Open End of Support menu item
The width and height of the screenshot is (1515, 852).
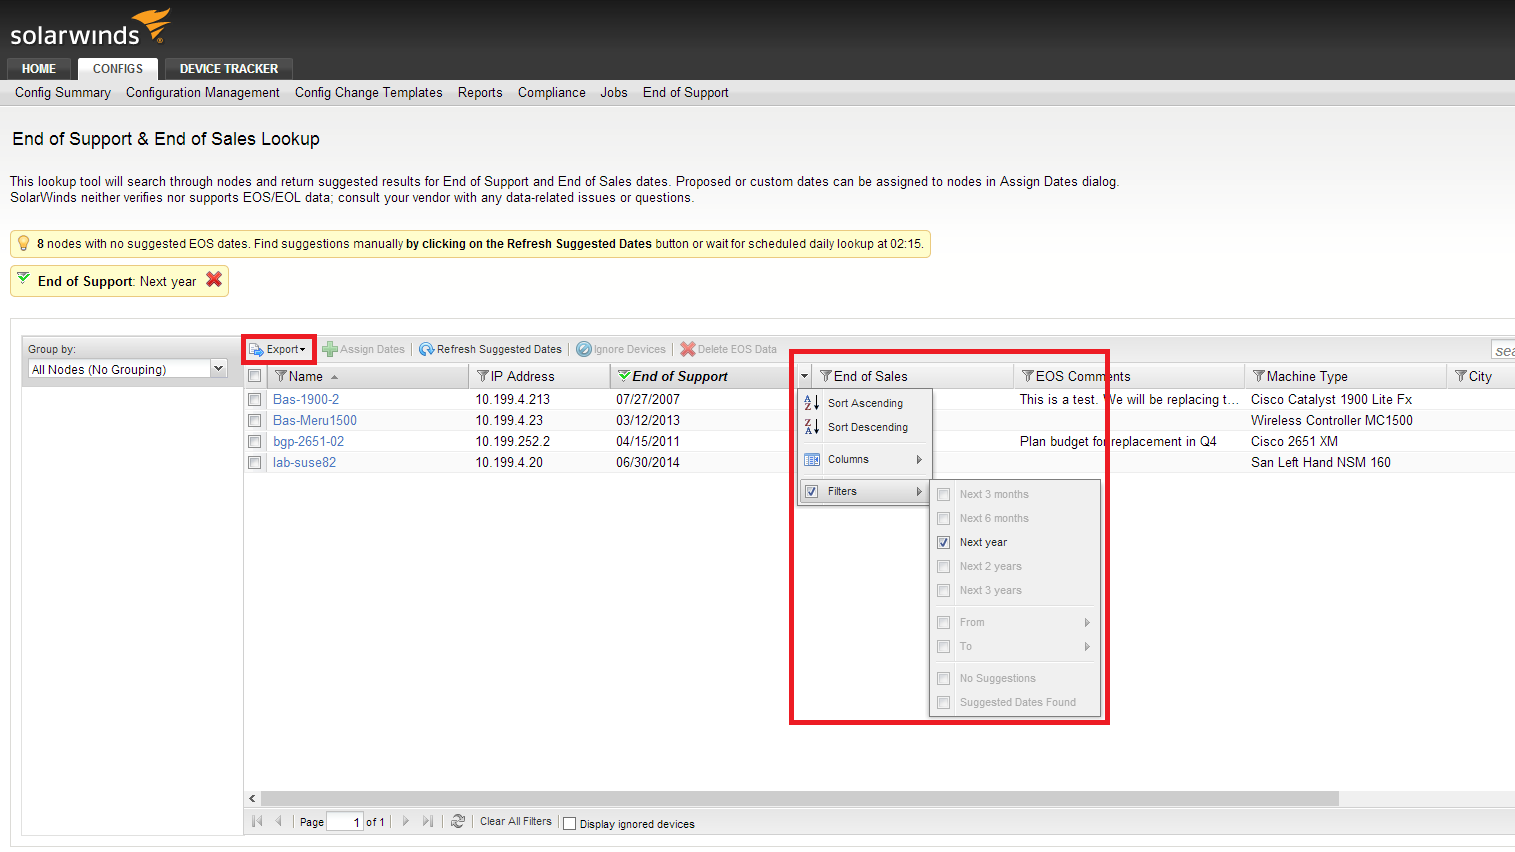686,92
